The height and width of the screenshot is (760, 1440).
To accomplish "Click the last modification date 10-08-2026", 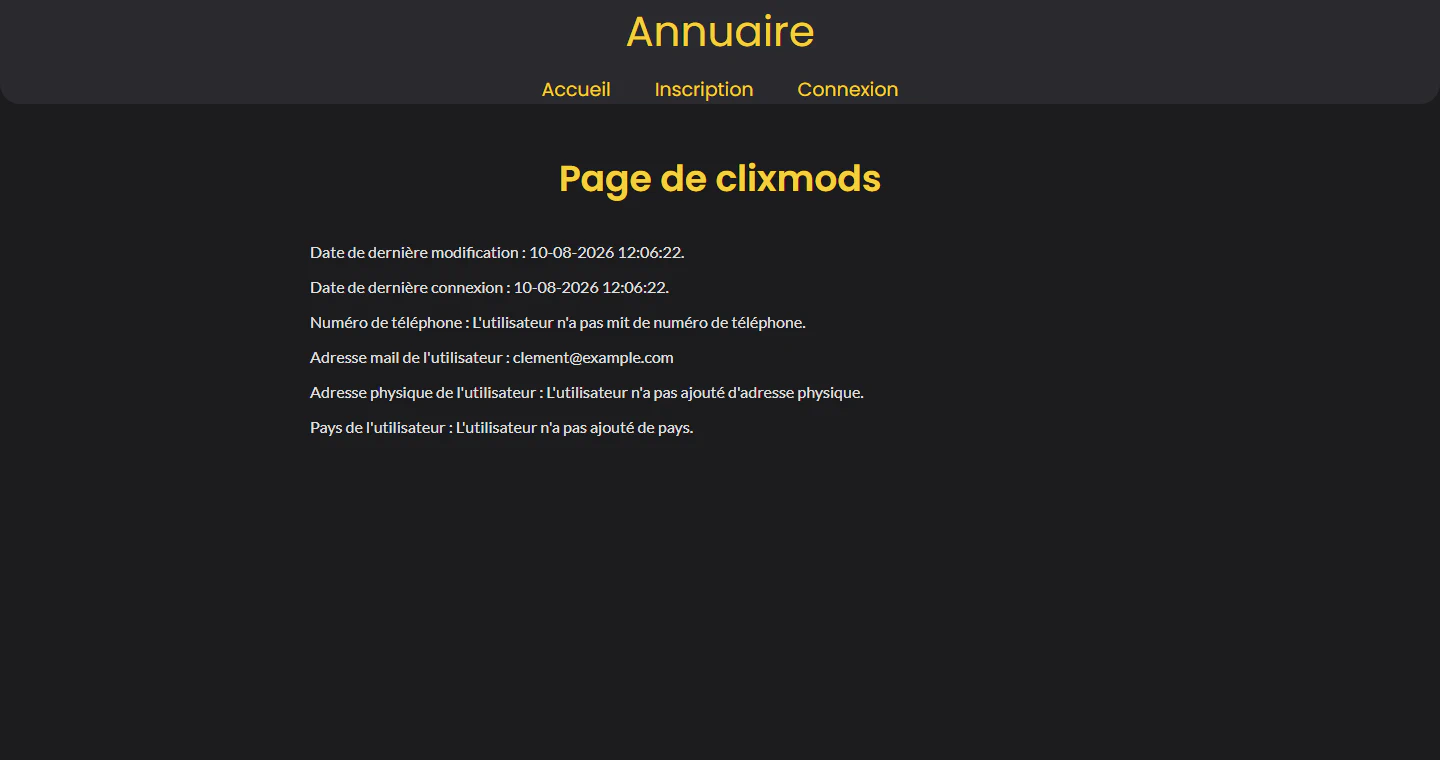I will pos(572,252).
